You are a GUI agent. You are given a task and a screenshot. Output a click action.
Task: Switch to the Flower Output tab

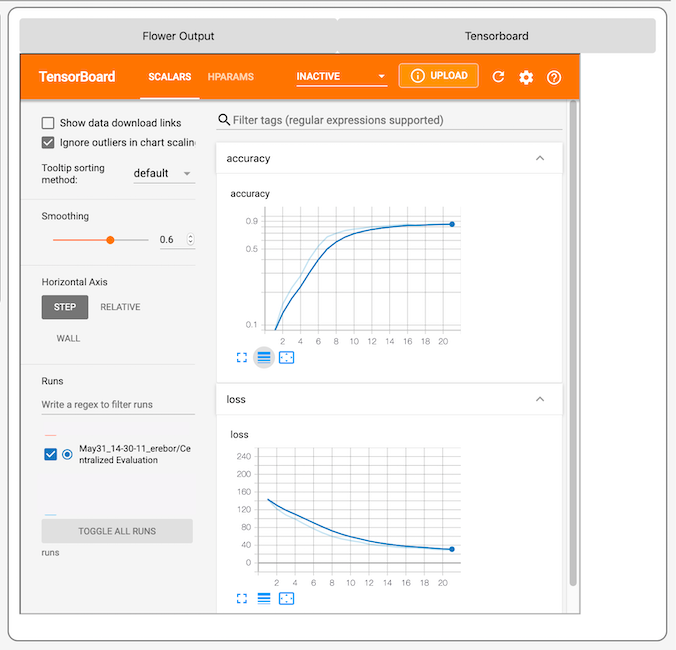[178, 36]
